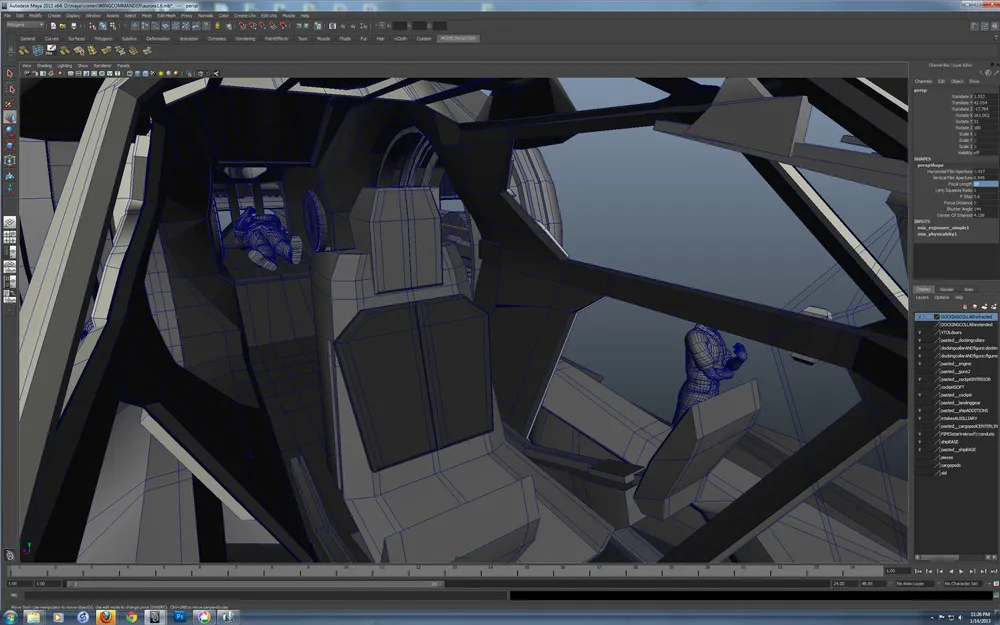Click the Chrome icon in taskbar
The width and height of the screenshot is (1000, 625).
(x=132, y=617)
